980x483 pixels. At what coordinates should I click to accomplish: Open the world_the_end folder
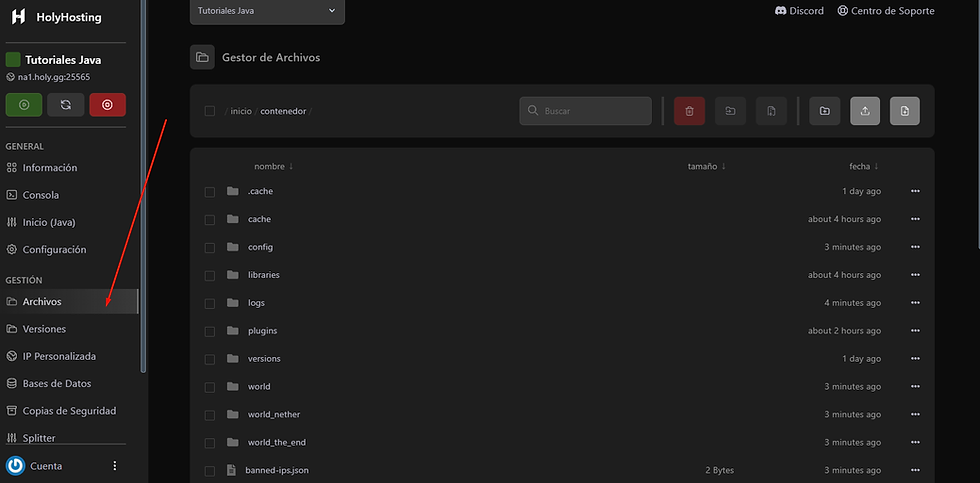(x=277, y=442)
